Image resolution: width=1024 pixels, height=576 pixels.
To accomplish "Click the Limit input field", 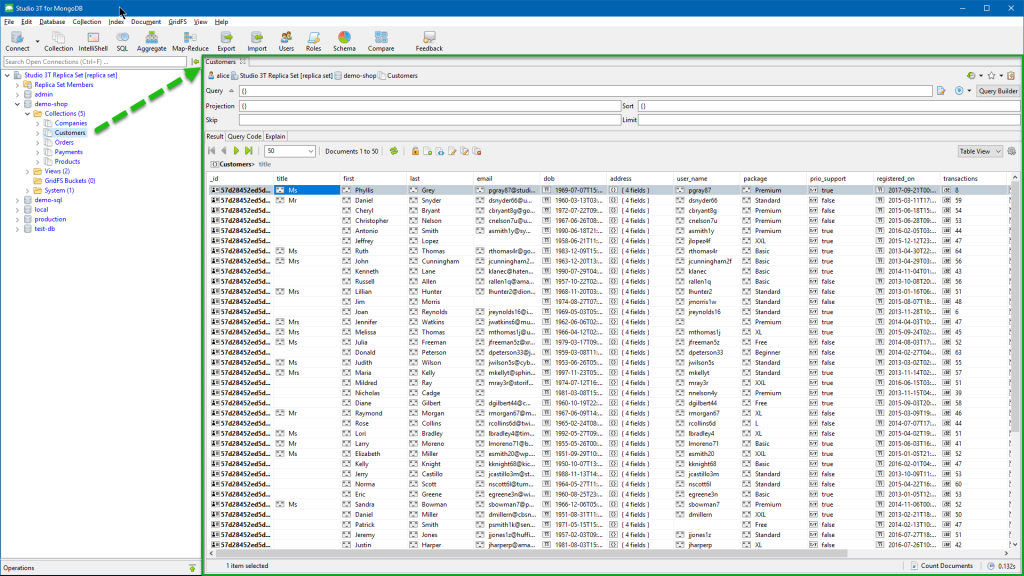I will pyautogui.click(x=829, y=120).
